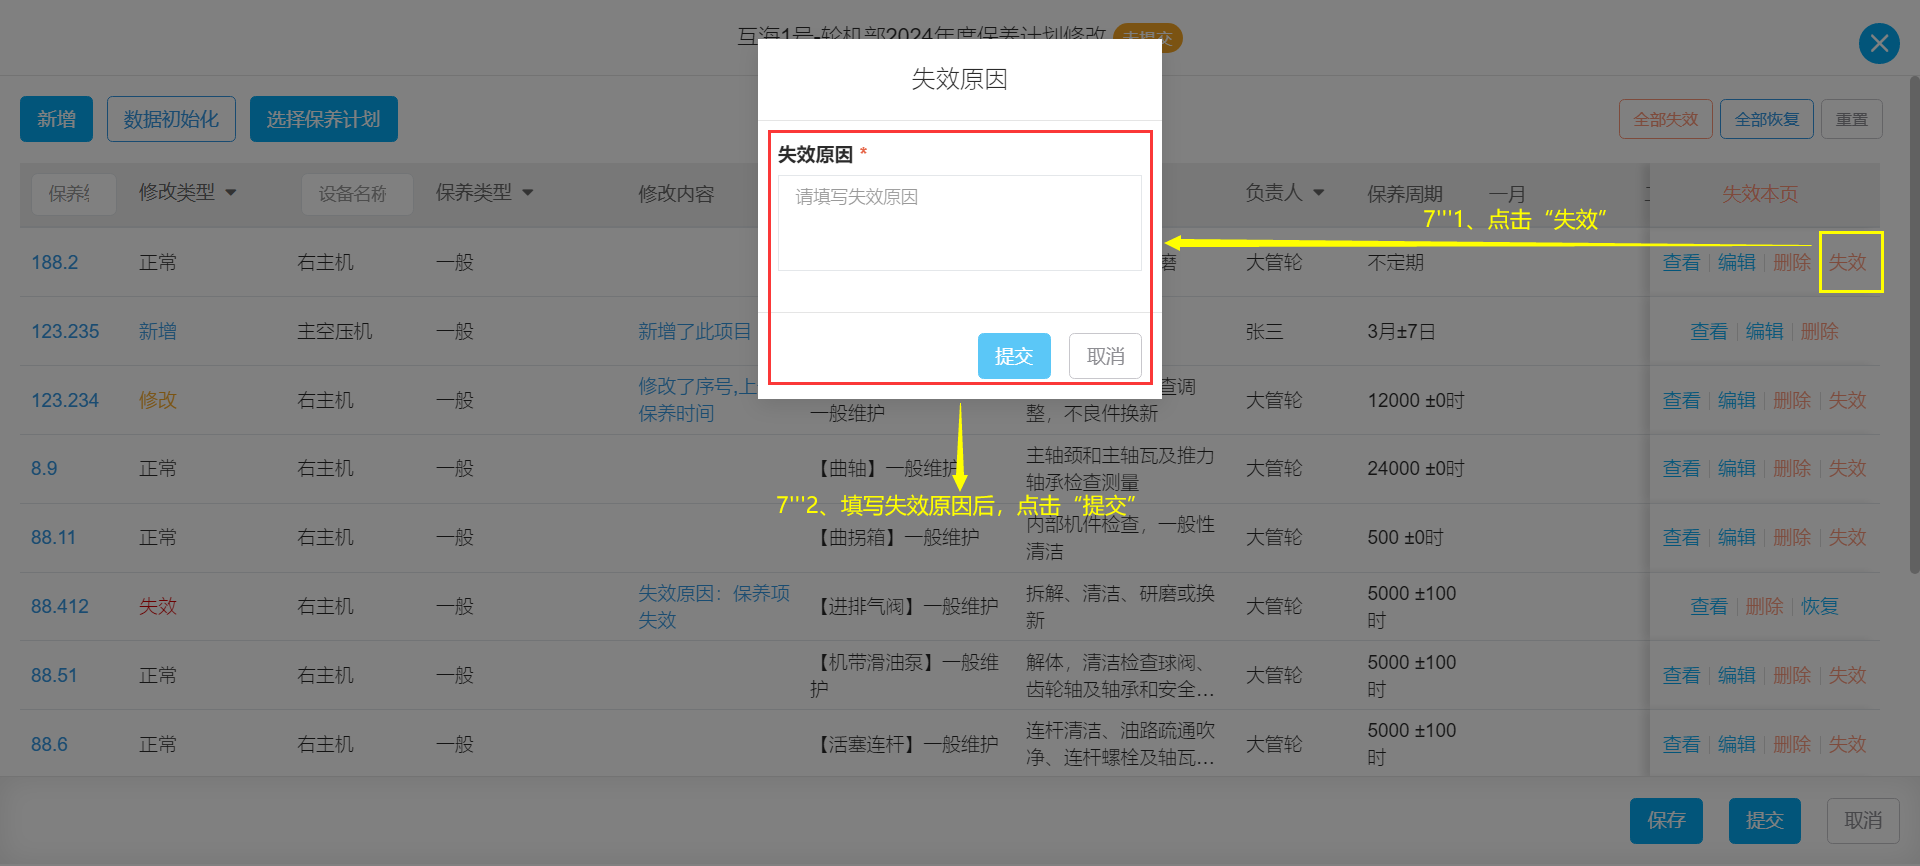The image size is (1920, 866).
Task: Click 失效本页 in table header
Action: point(1760,194)
